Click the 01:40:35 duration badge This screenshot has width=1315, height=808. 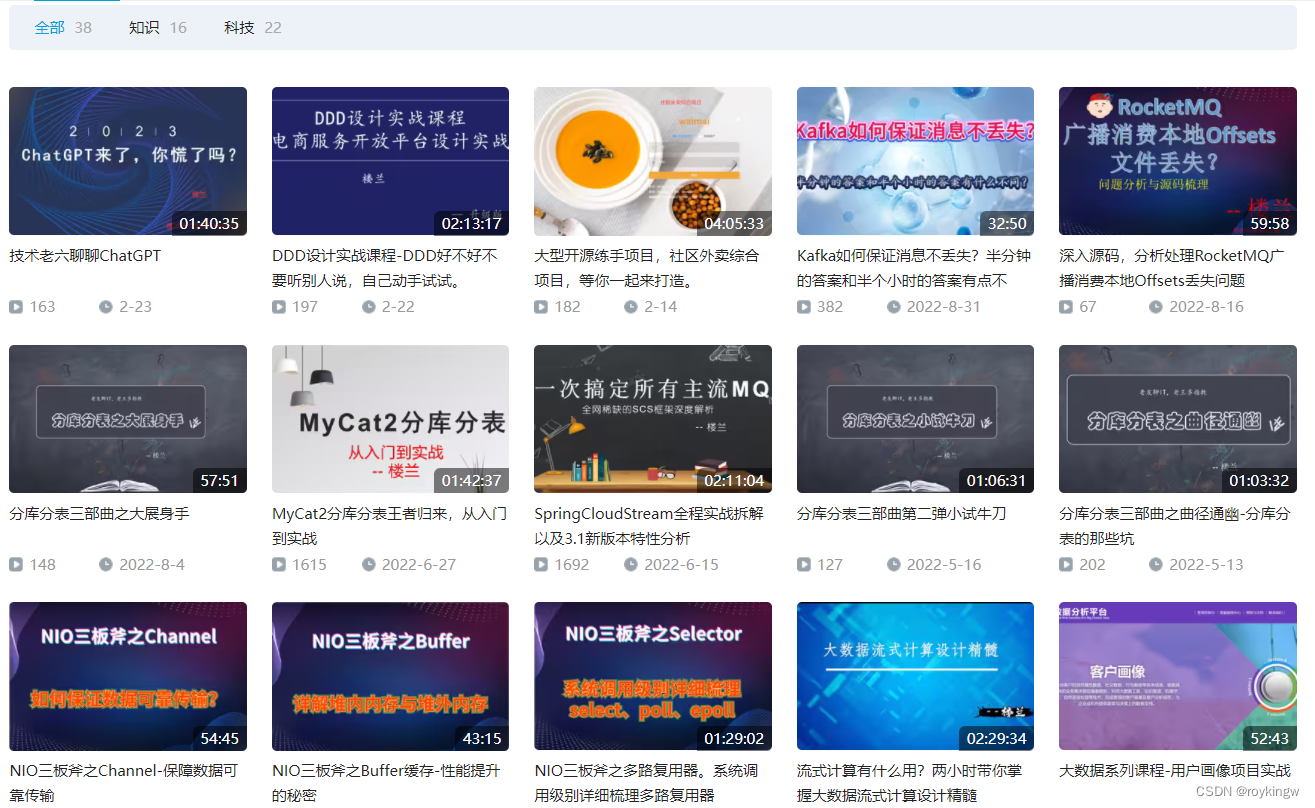coord(209,223)
